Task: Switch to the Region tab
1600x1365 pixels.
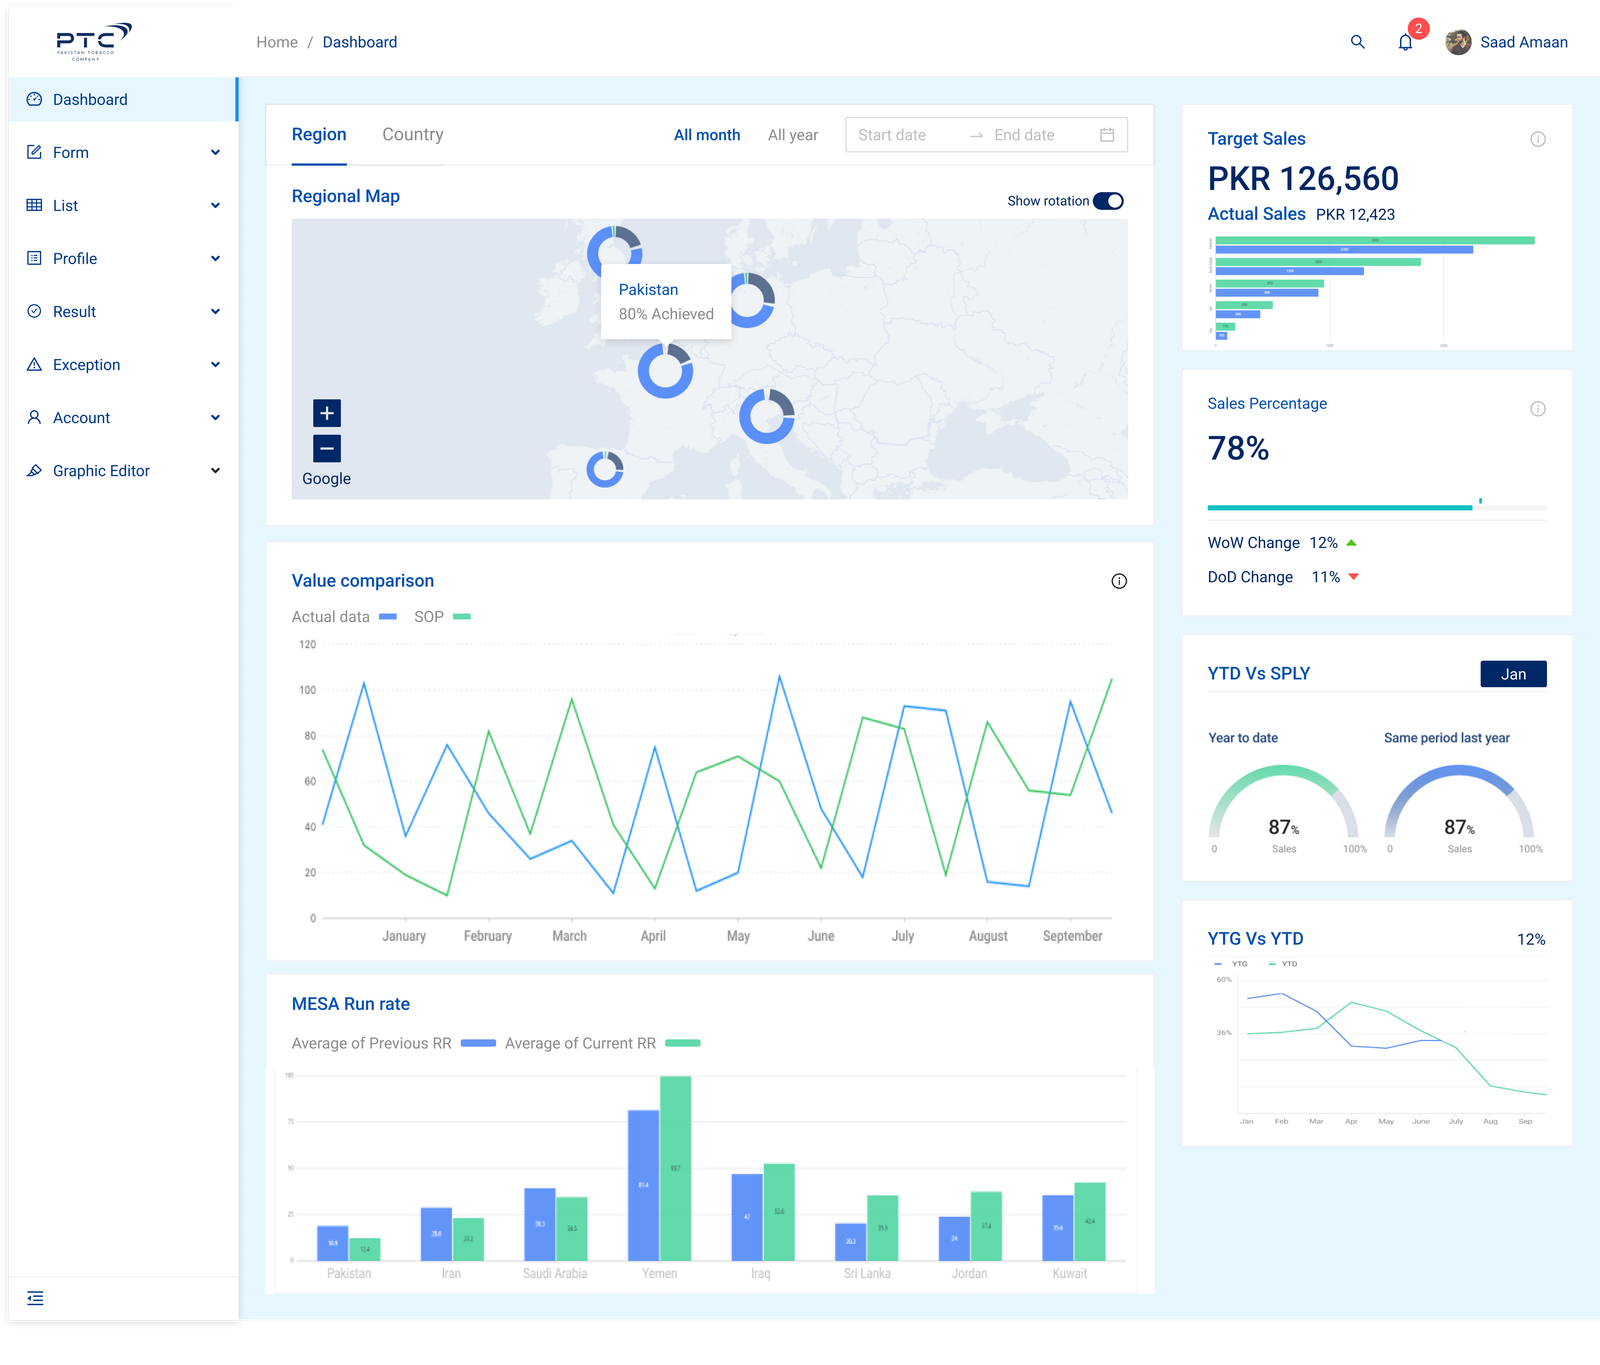Action: (x=319, y=135)
